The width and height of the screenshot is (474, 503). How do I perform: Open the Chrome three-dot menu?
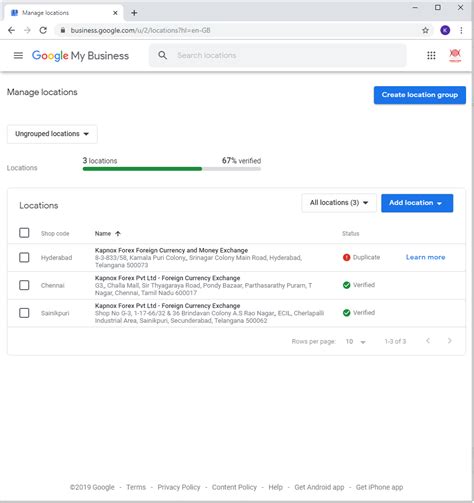(x=461, y=30)
